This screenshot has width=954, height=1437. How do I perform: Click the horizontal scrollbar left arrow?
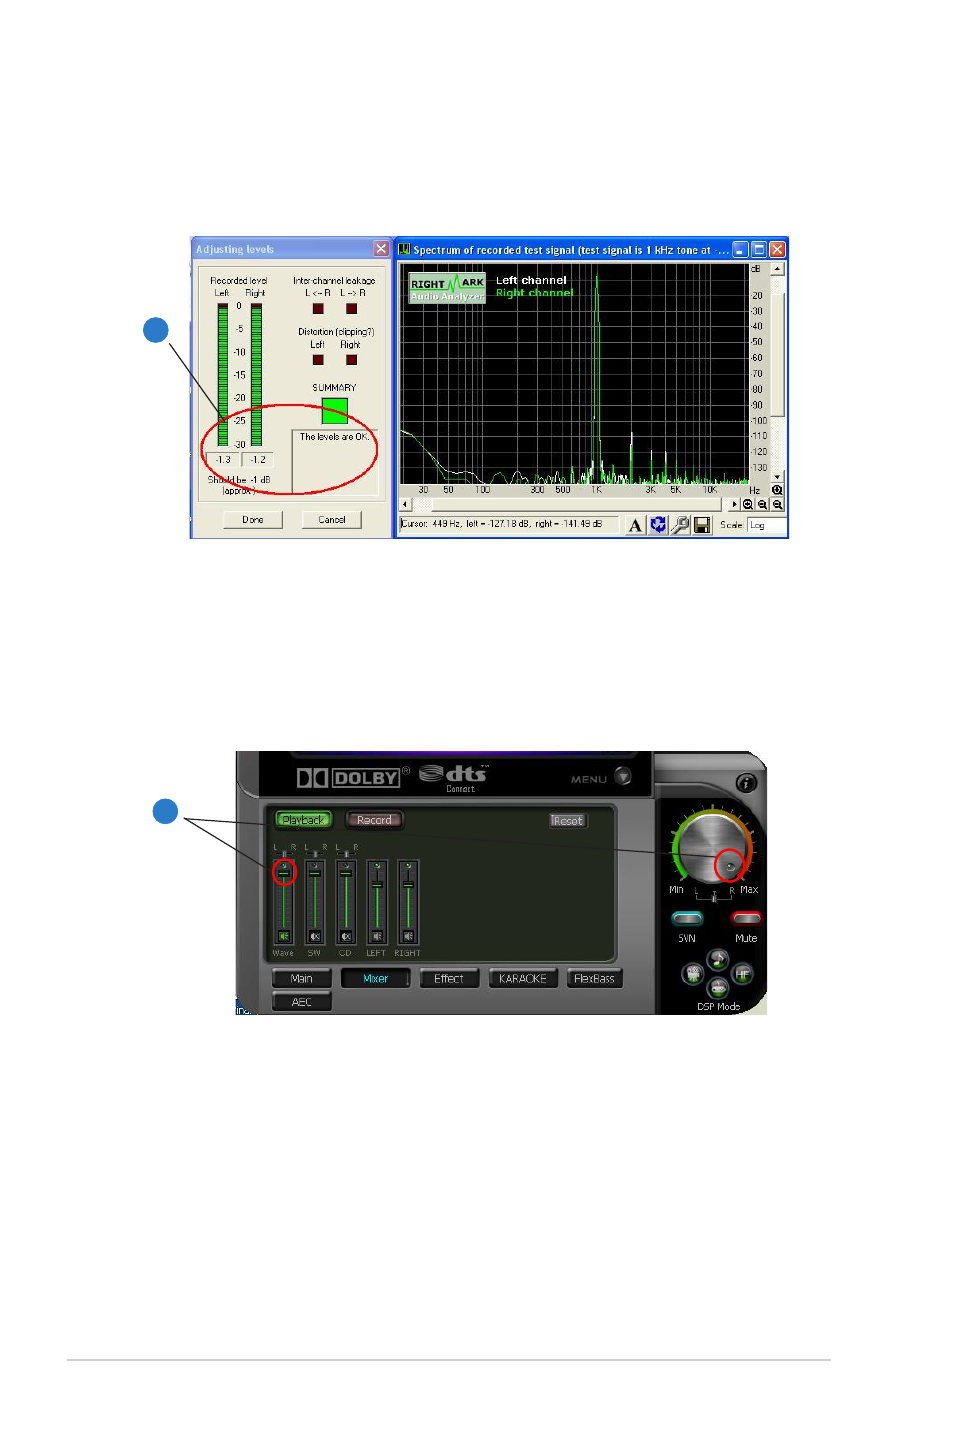(x=405, y=504)
